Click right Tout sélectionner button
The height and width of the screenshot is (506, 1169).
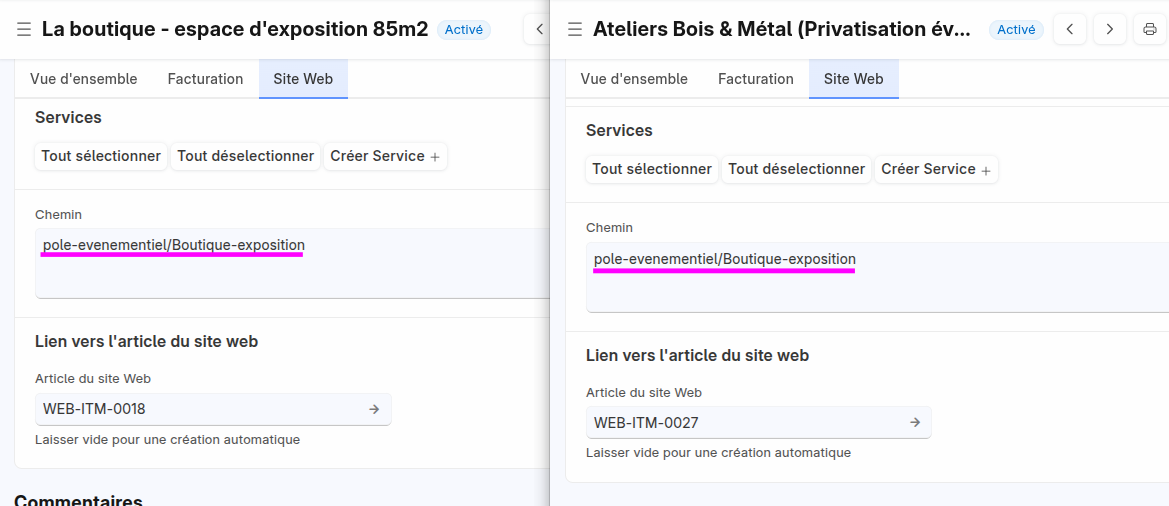coord(652,169)
